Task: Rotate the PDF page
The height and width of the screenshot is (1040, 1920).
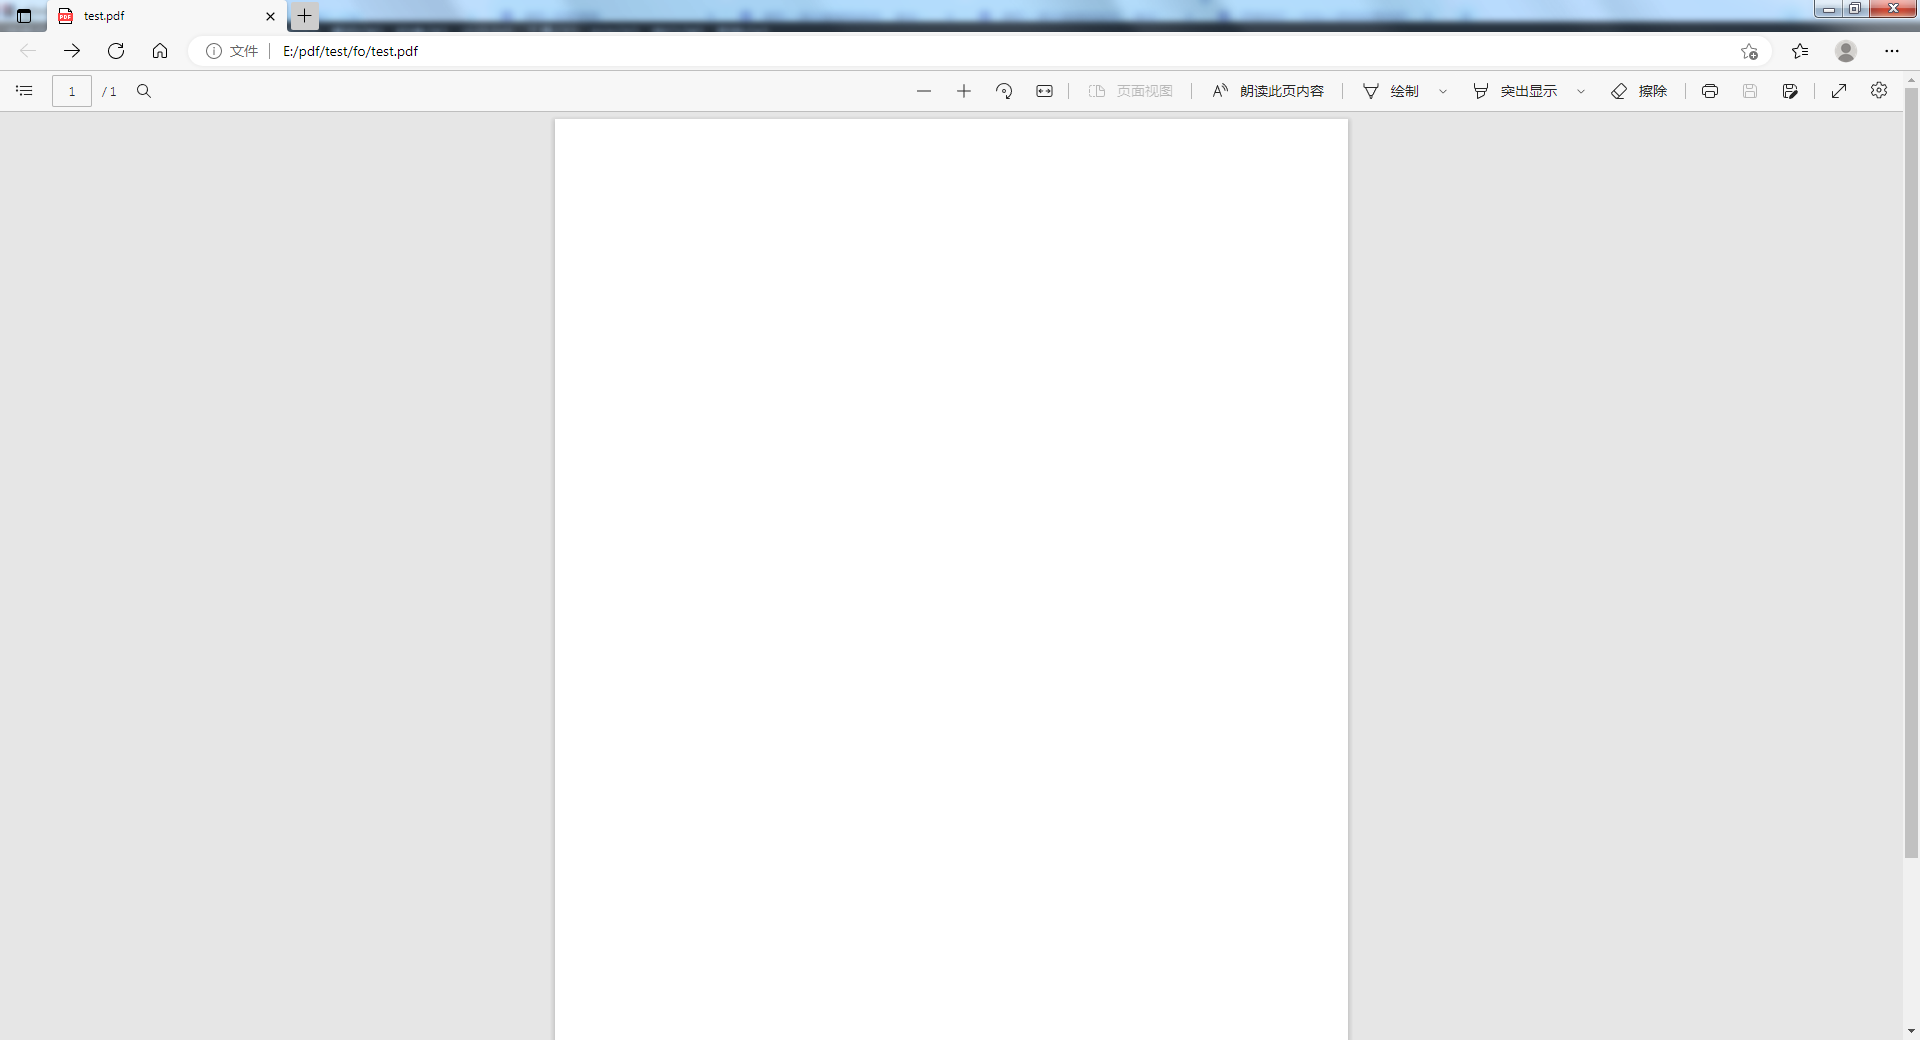Action: 1004,91
